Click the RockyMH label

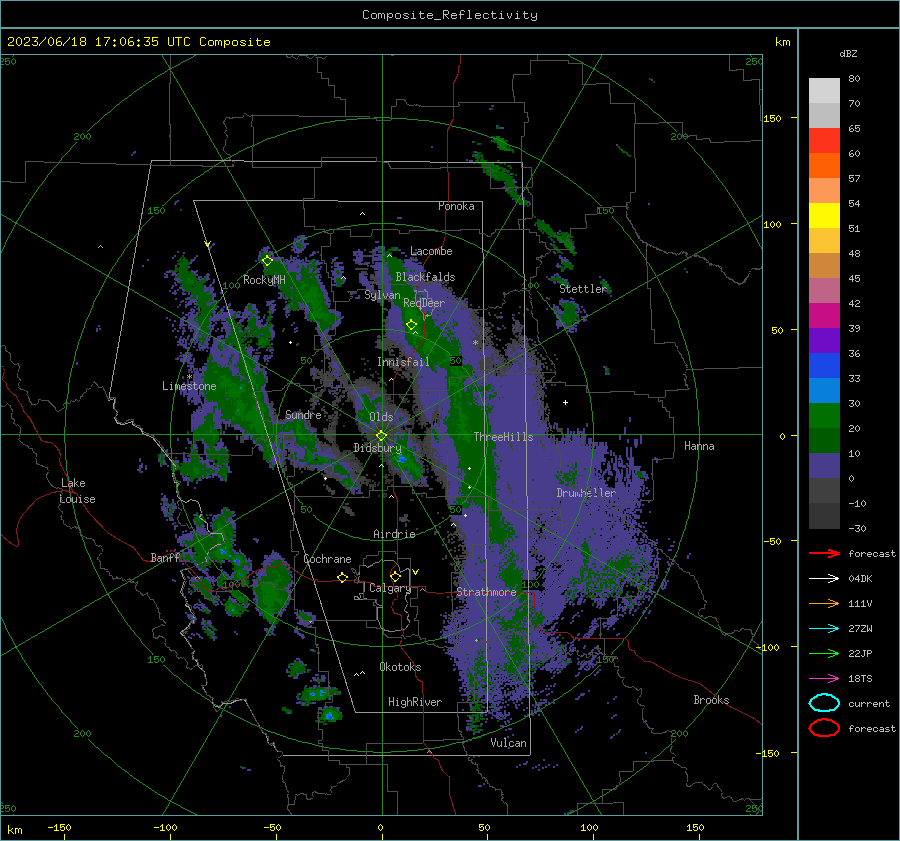[264, 280]
